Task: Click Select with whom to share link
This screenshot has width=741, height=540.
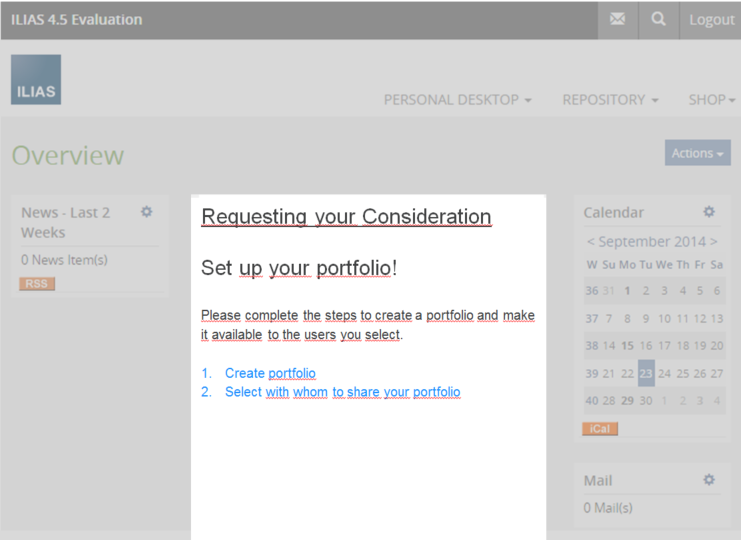Action: tap(342, 392)
